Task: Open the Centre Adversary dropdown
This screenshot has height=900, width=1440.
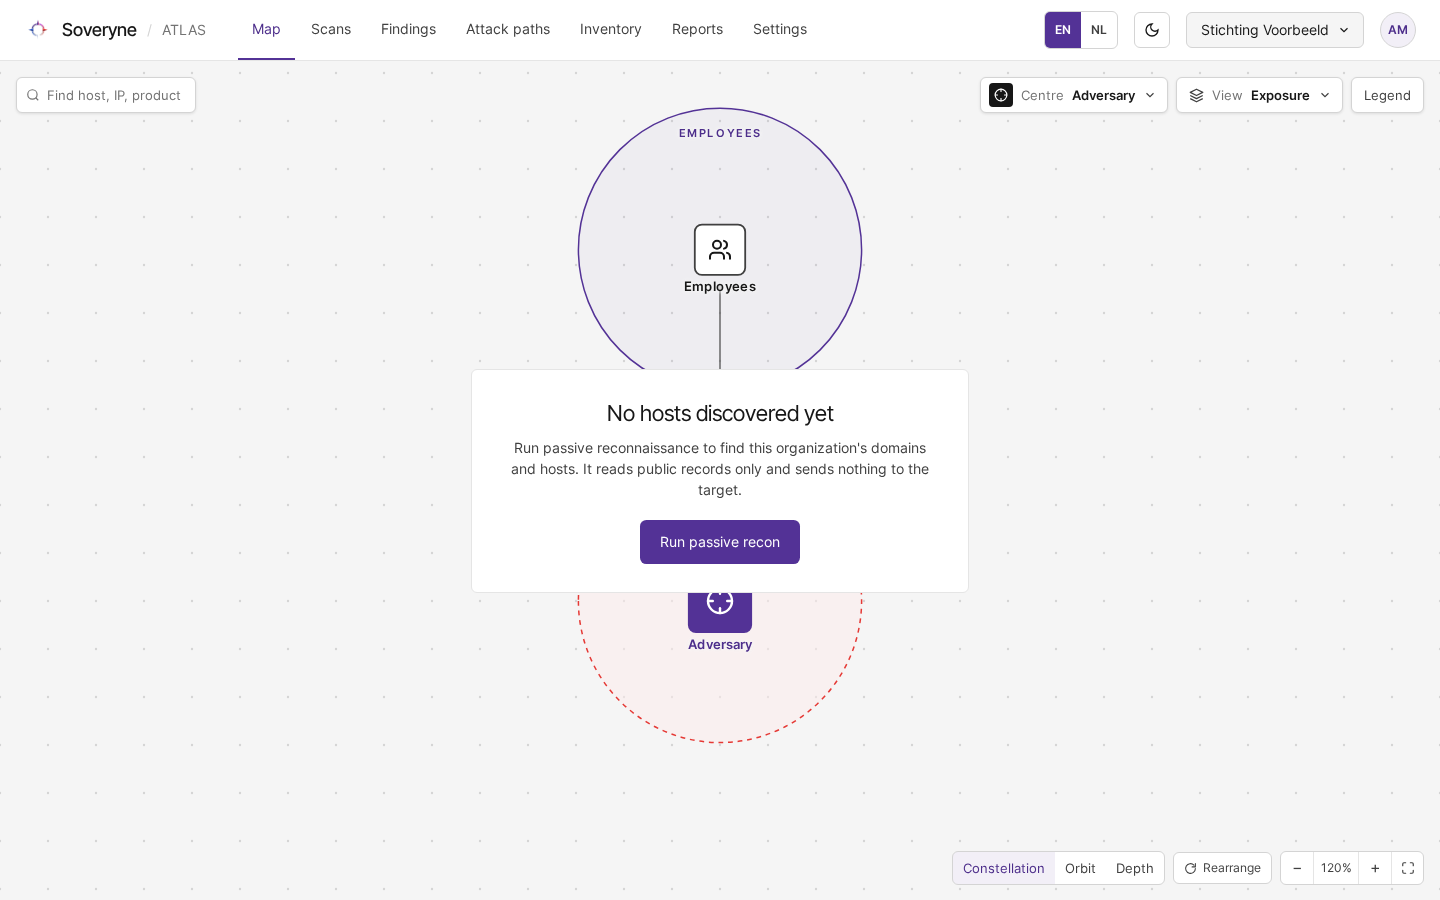Action: [x=1074, y=95]
